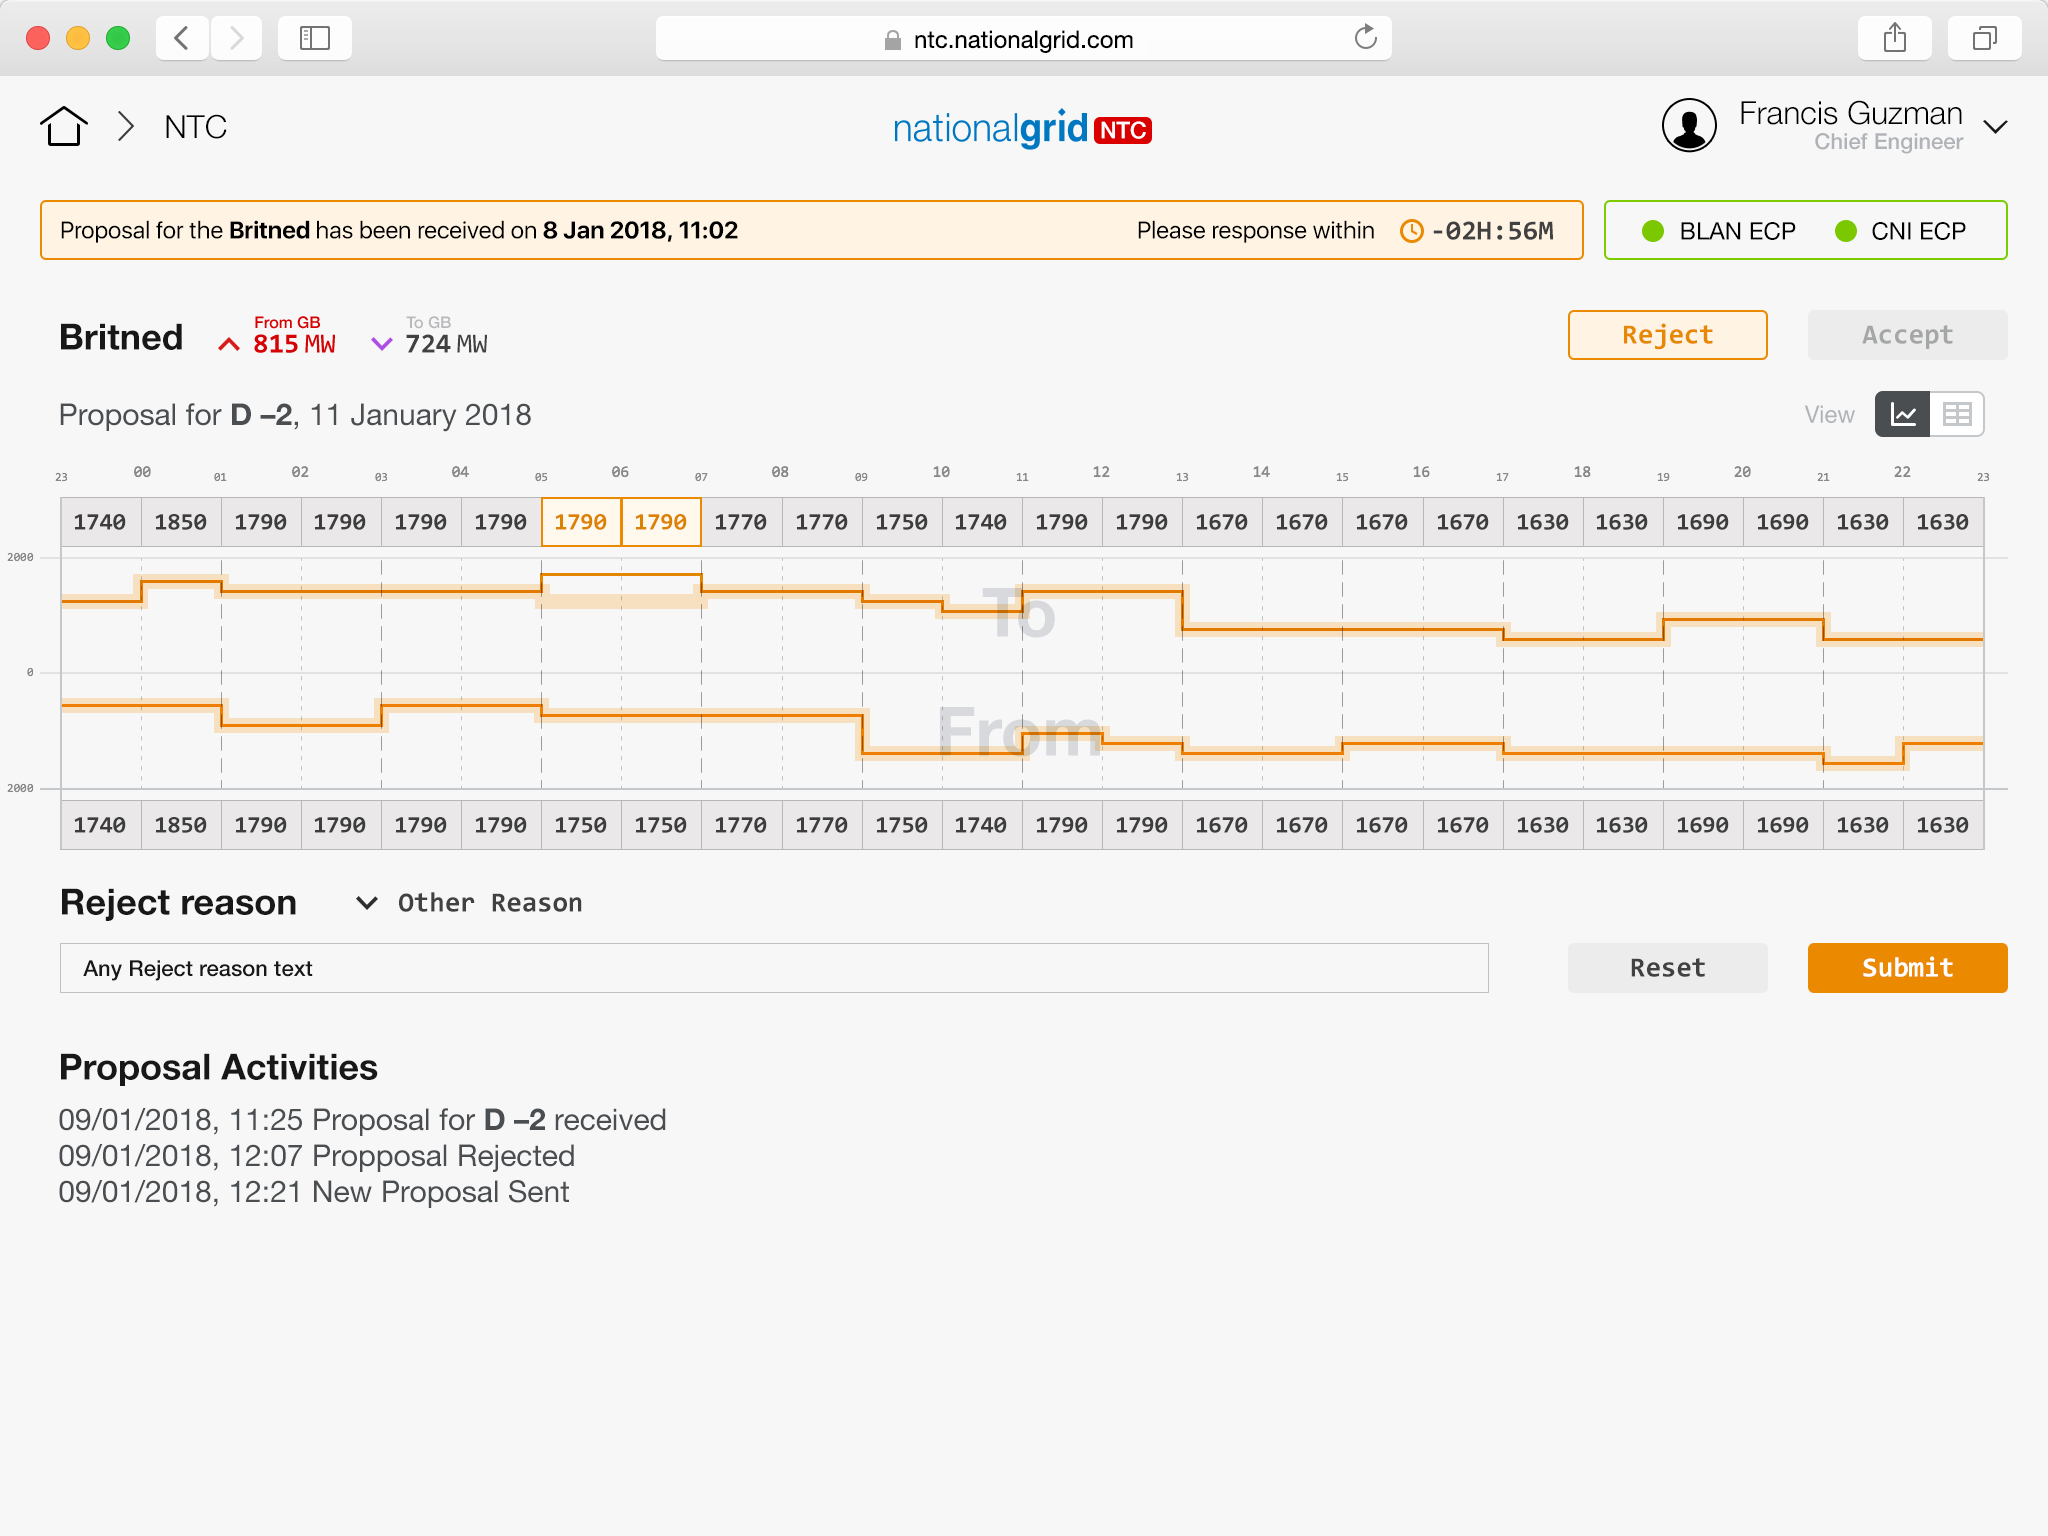Click the browser share icon
The image size is (2048, 1536).
pyautogui.click(x=1894, y=39)
